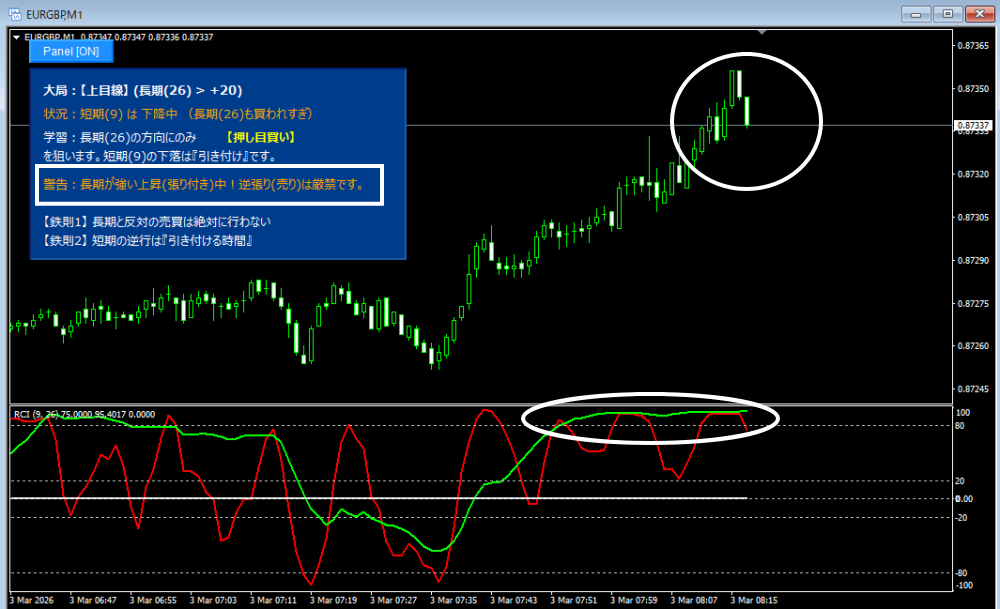Click the current price label 0.87337
This screenshot has height=609, width=1000.
(x=972, y=126)
